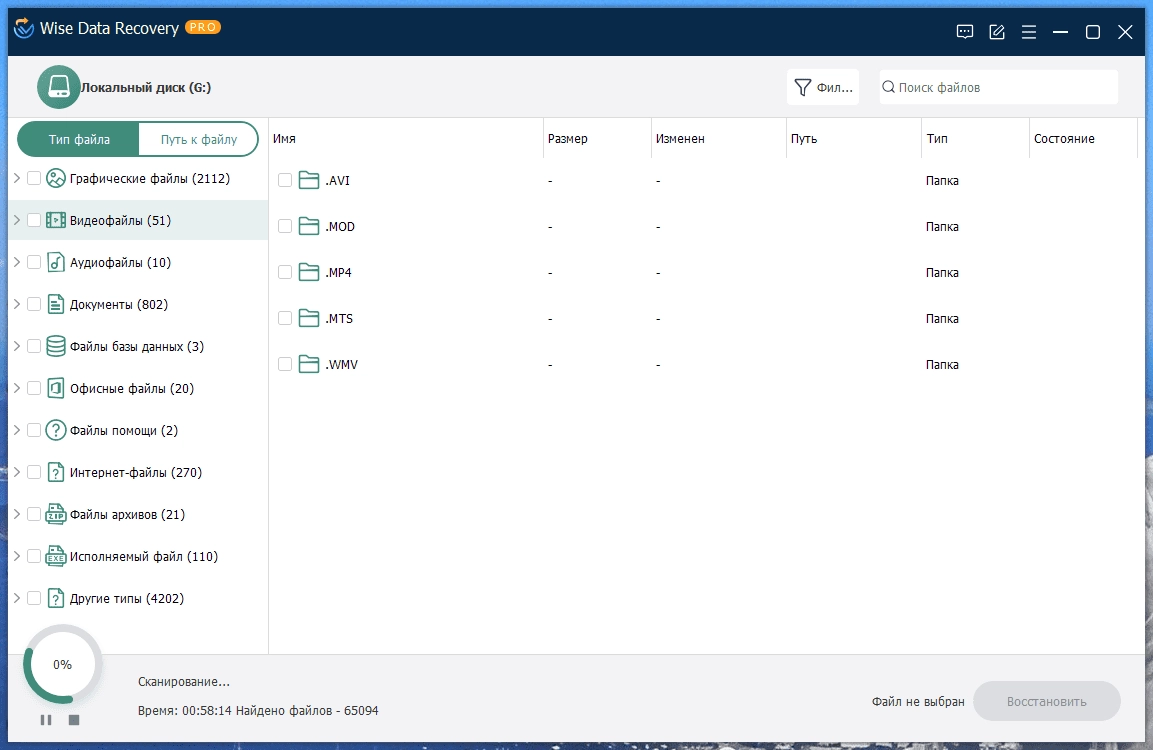This screenshot has height=750, width=1153.
Task: Click into the Поиск файлов search field
Action: pos(999,88)
